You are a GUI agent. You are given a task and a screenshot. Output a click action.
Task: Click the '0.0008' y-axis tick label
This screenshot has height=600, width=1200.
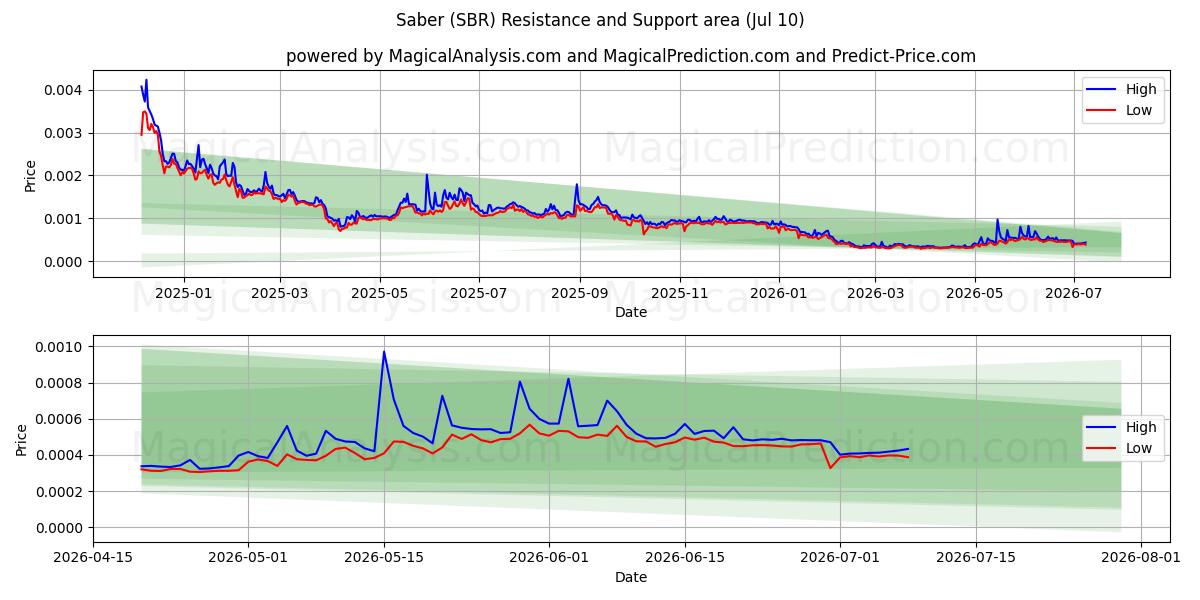[x=62, y=383]
